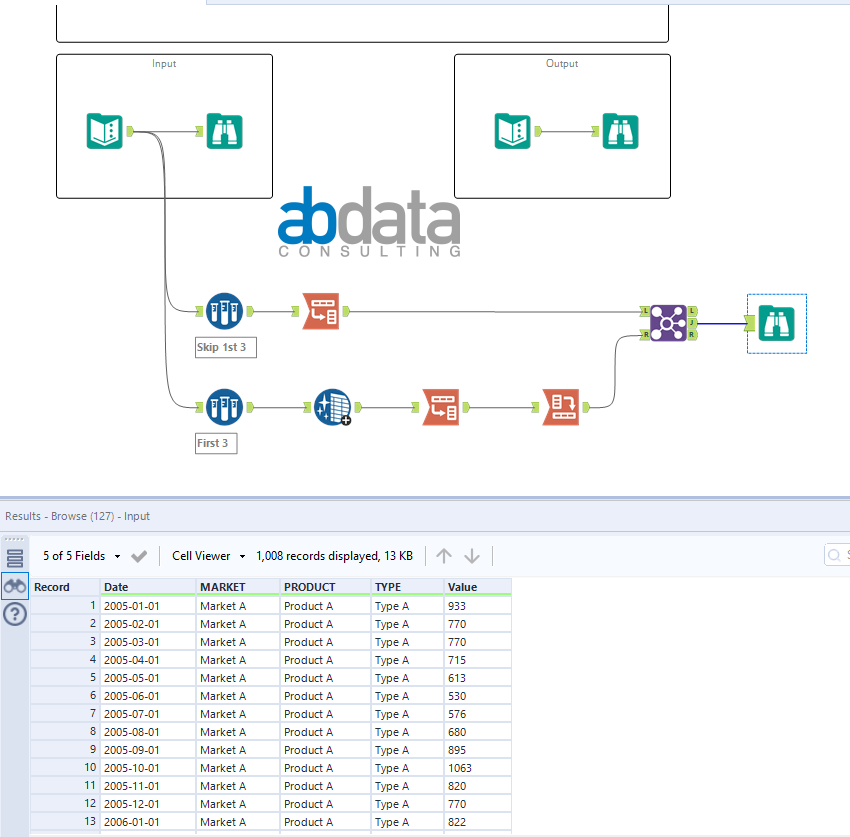850x837 pixels.
Task: Select the Input container title
Action: 164,63
